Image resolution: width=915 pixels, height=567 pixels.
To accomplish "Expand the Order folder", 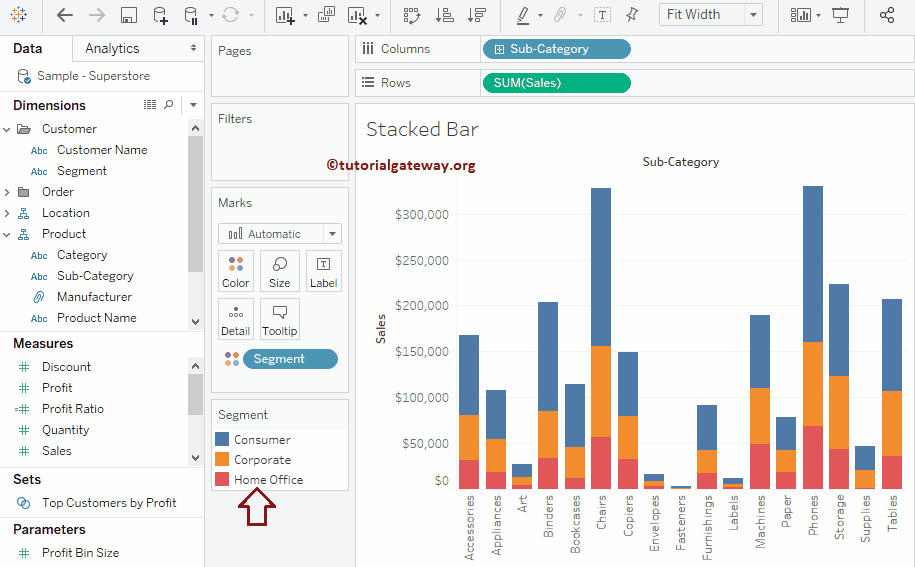I will (x=8, y=192).
